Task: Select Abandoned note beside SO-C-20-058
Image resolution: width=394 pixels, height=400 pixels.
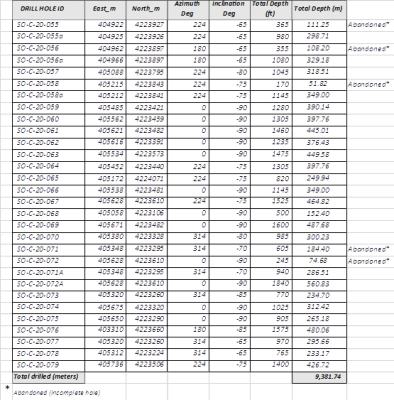Action: pyautogui.click(x=369, y=84)
